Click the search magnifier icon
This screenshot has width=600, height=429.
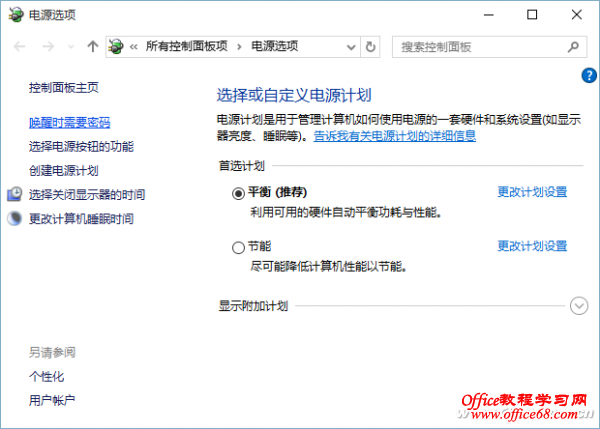pyautogui.click(x=573, y=47)
